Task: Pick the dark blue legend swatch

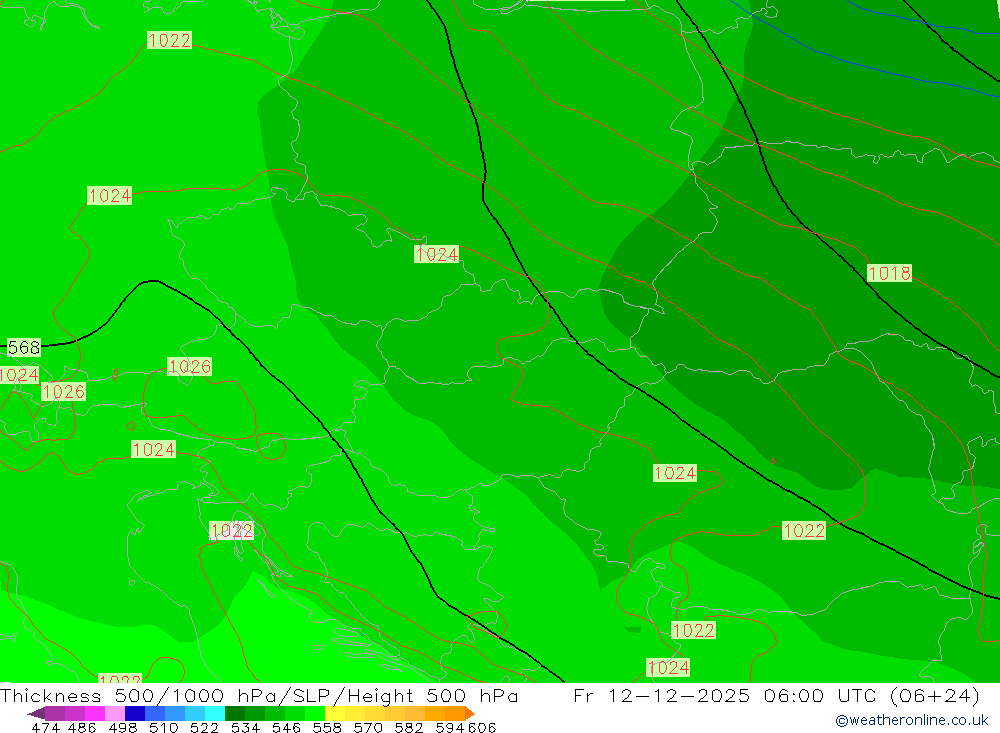Action: (135, 713)
